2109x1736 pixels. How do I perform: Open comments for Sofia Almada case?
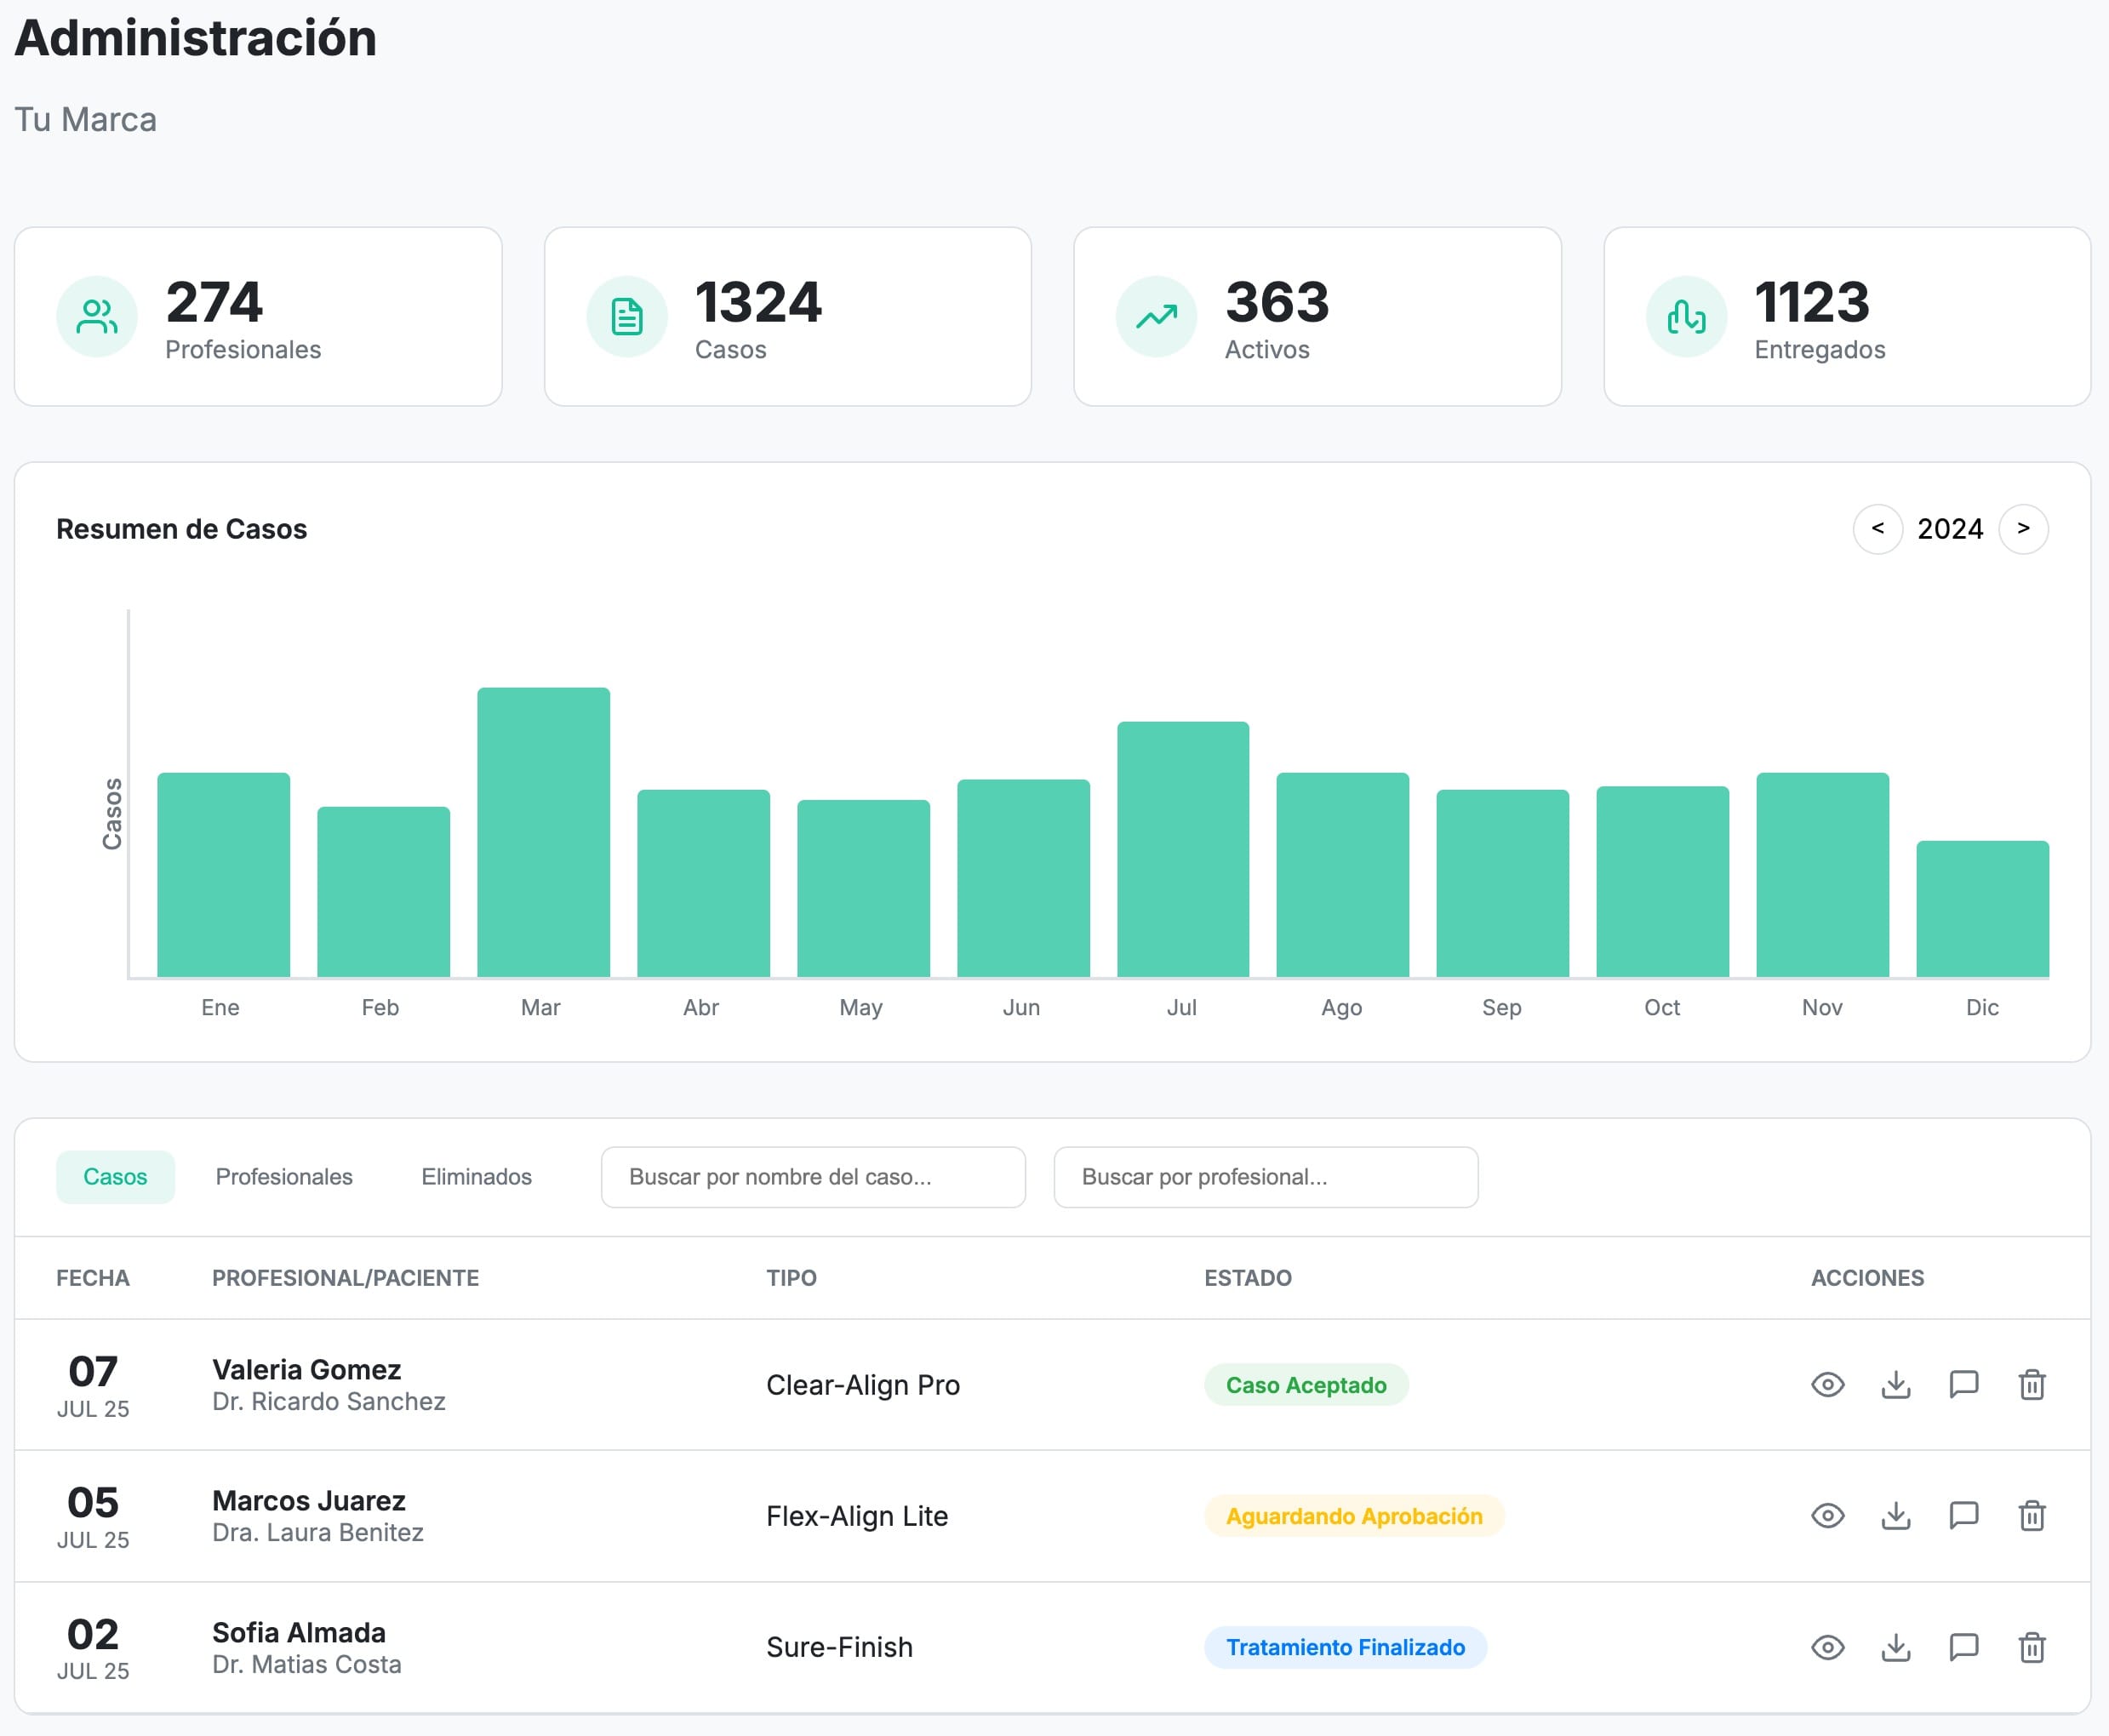tap(1963, 1646)
